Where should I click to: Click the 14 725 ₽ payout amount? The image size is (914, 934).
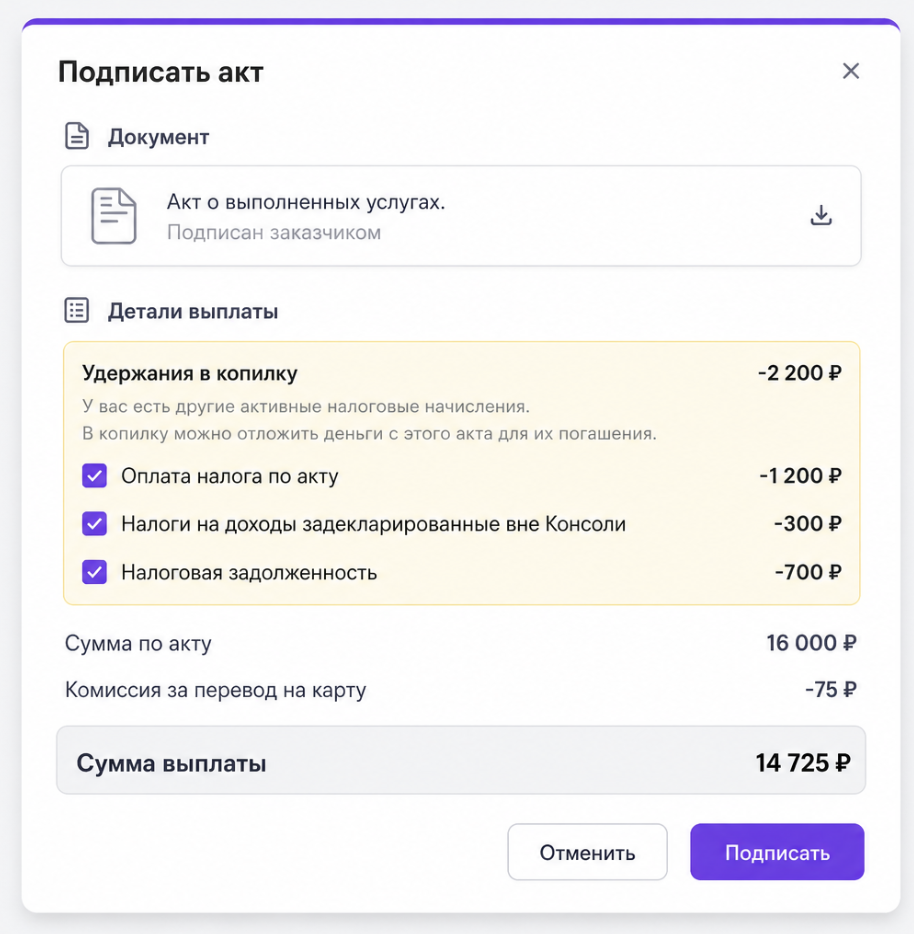tap(803, 762)
